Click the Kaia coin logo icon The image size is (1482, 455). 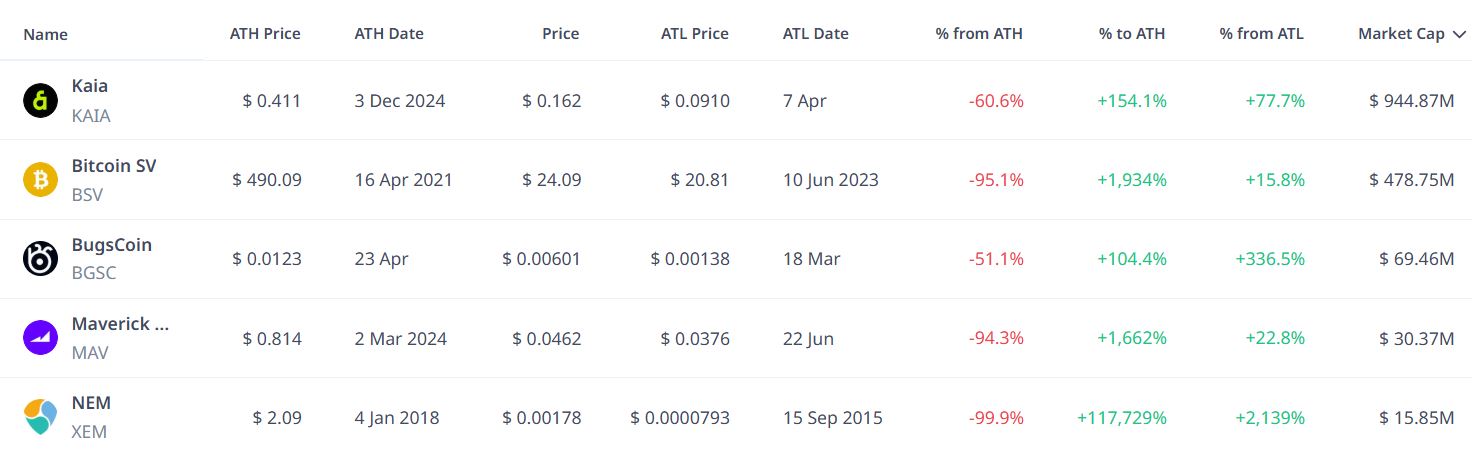coord(41,101)
